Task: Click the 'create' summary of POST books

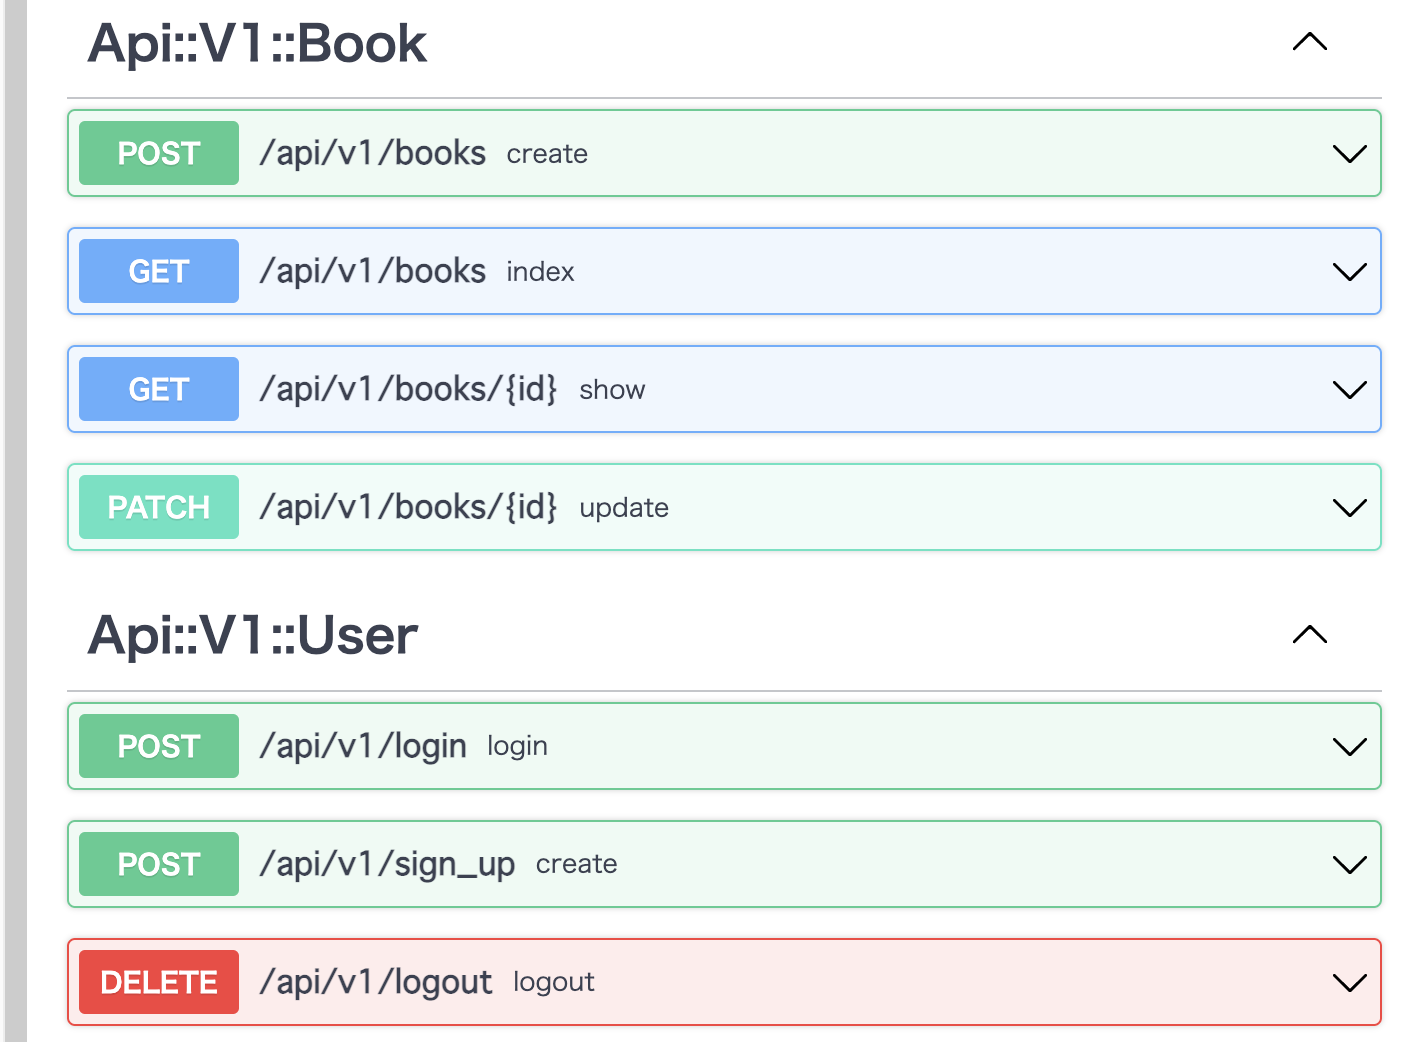Action: click(547, 154)
